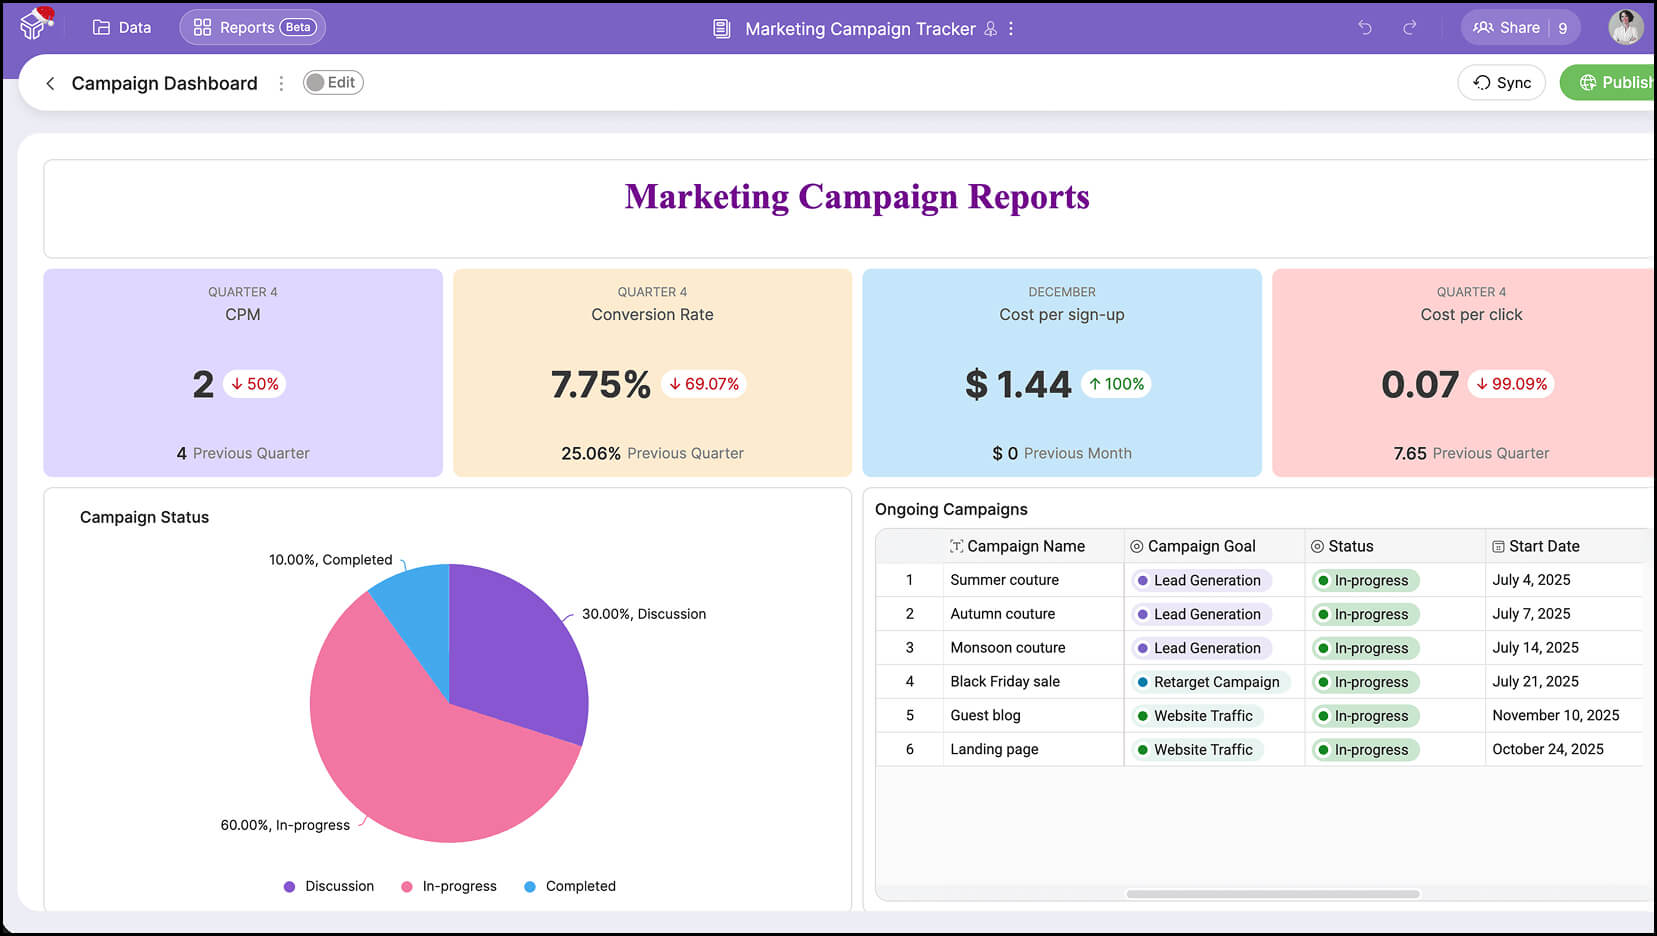Toggle Discussion legend entry in pie chart
Viewport: 1657px width, 936px height.
click(329, 886)
